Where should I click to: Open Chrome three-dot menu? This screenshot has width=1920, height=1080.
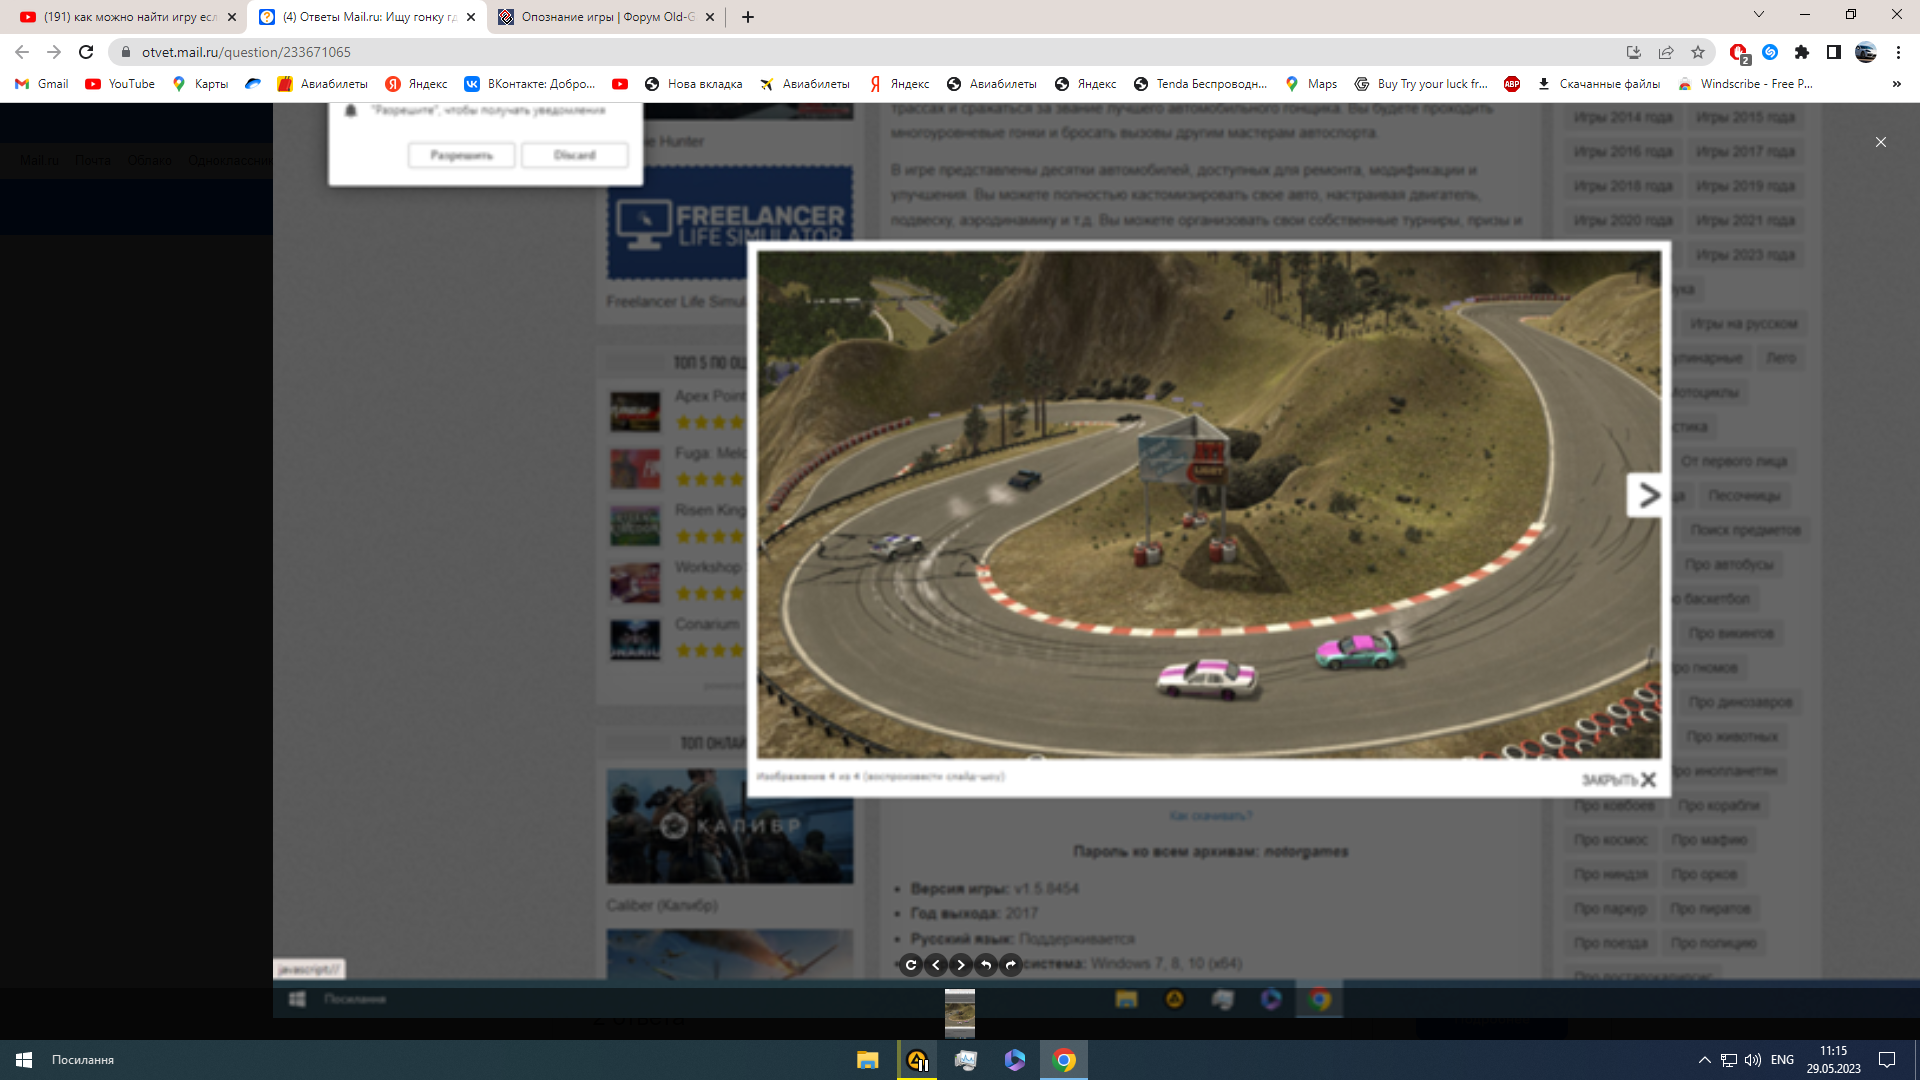[x=1898, y=52]
